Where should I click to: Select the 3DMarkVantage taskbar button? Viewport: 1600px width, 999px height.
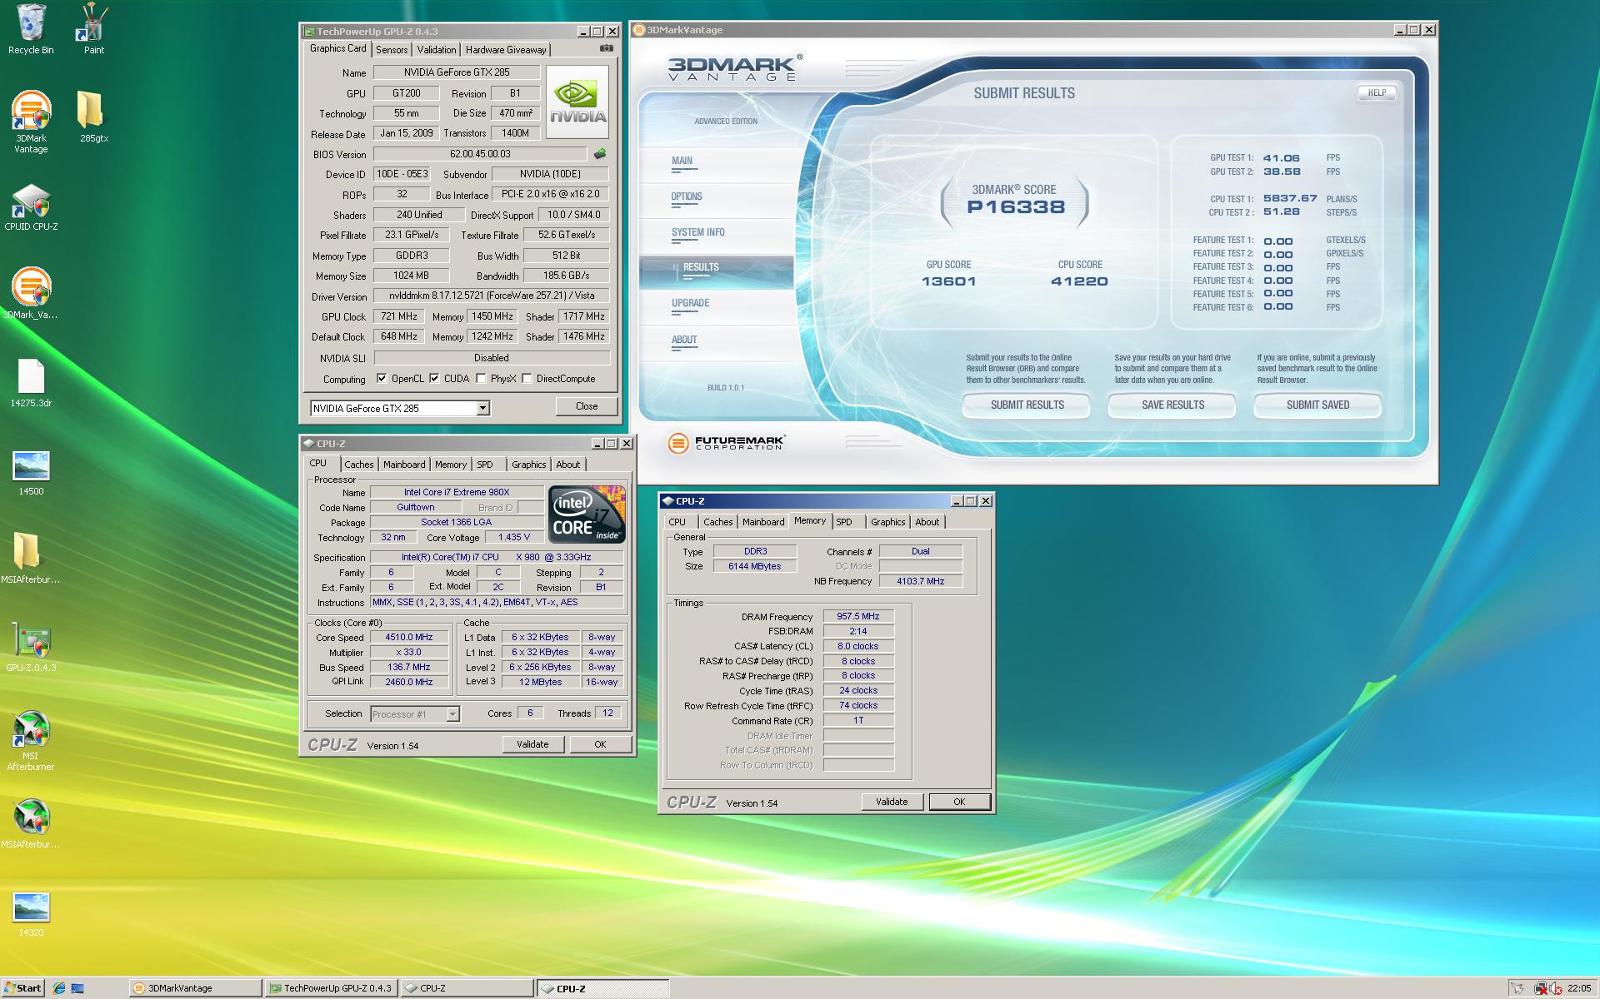point(196,988)
